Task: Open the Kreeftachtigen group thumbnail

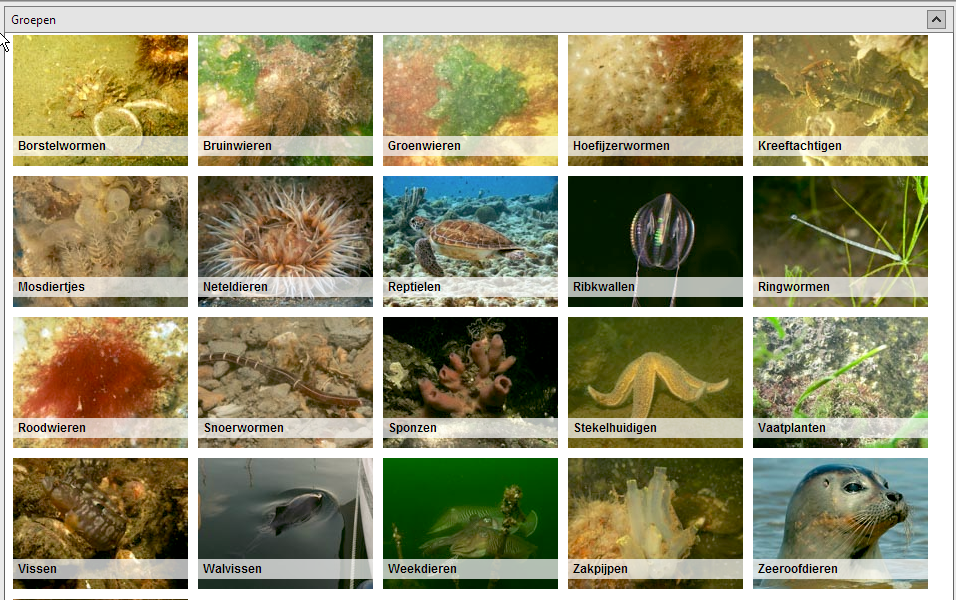Action: point(840,101)
